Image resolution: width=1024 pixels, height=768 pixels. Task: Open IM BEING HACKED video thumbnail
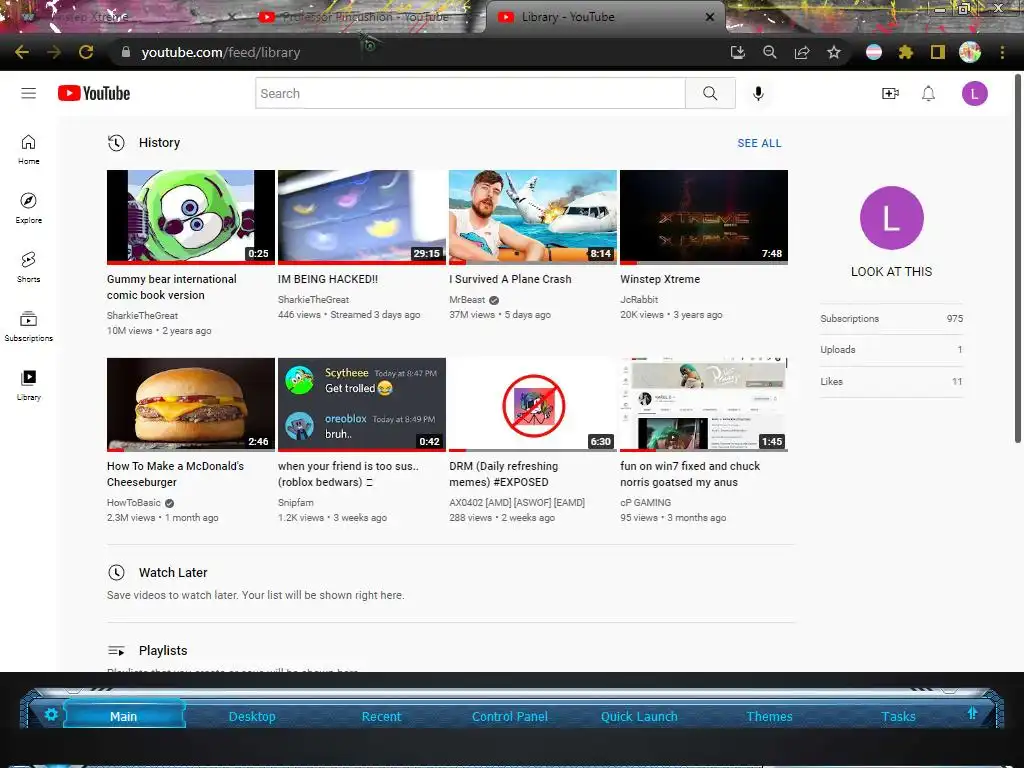pos(362,217)
